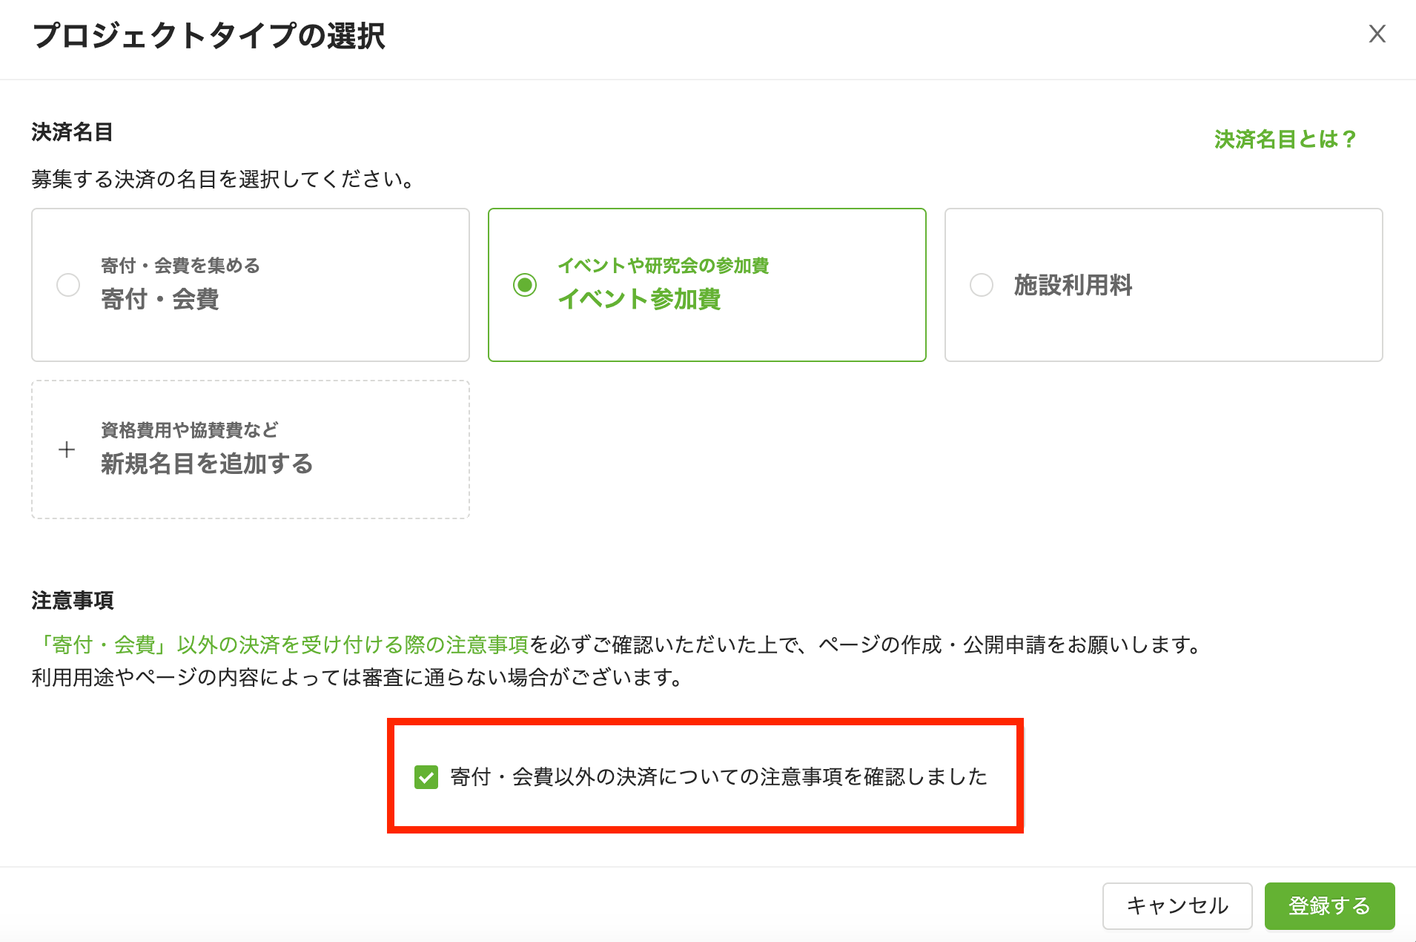The height and width of the screenshot is (942, 1416).
Task: Select the イベント参加費 radio circle
Action: pyautogui.click(x=525, y=285)
